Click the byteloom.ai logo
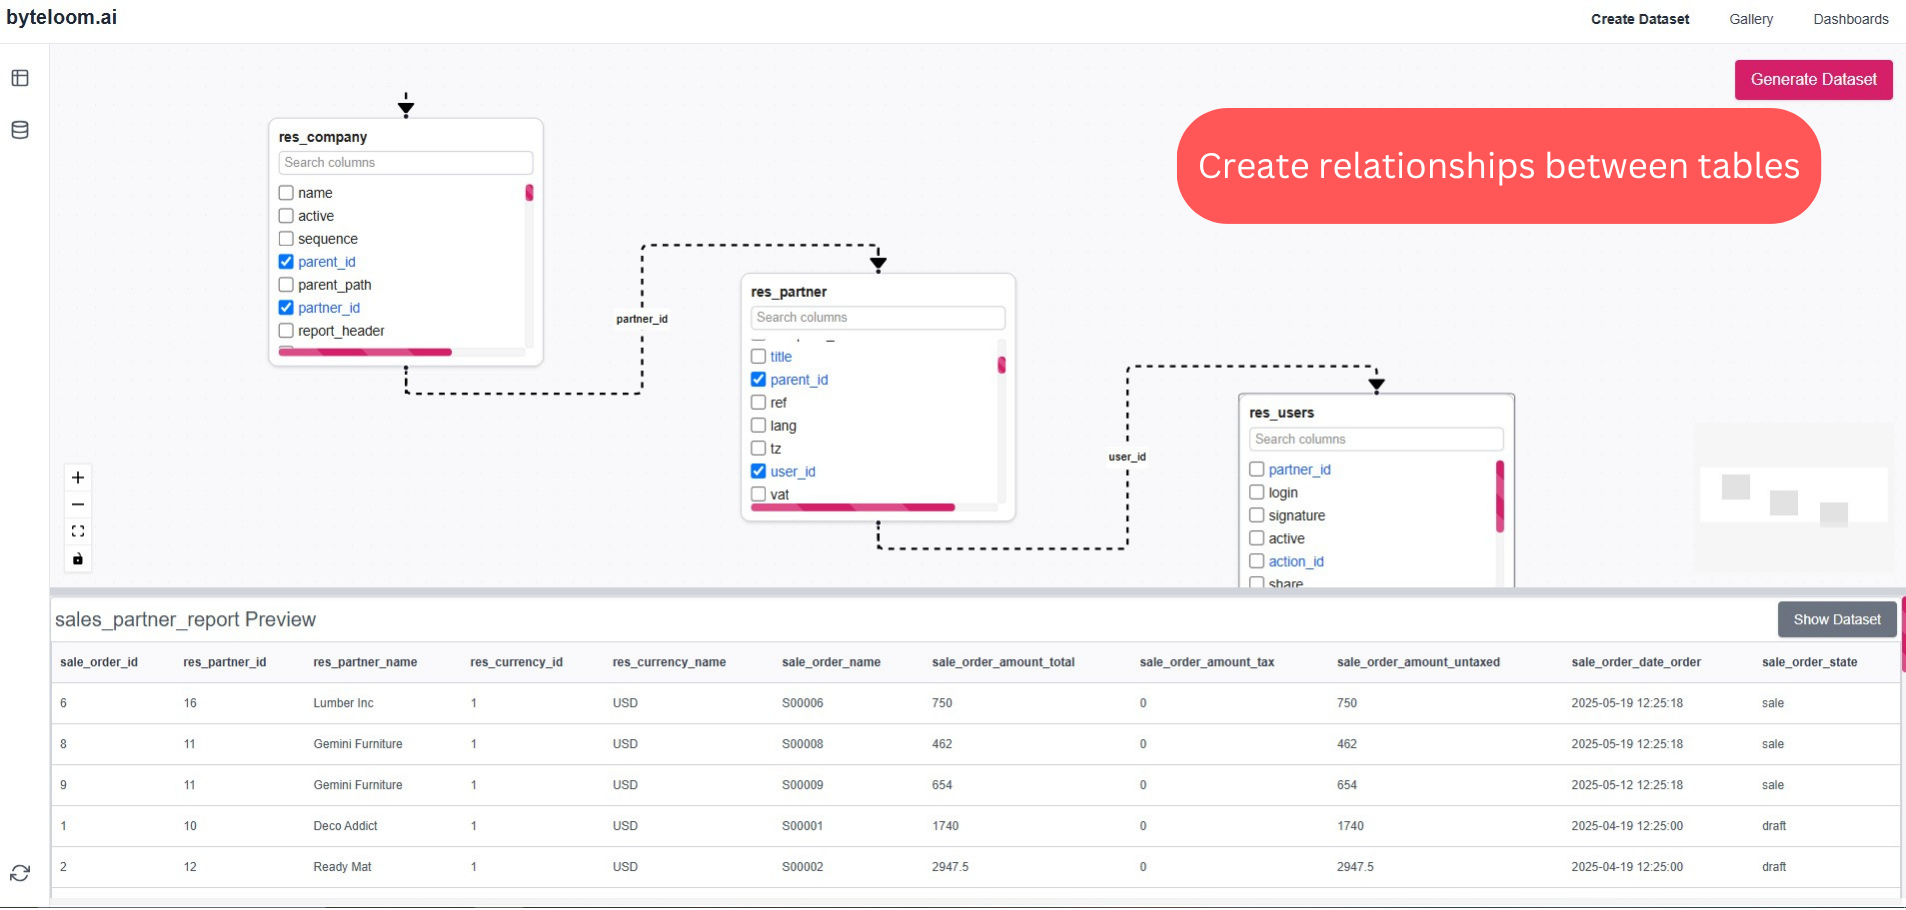Image resolution: width=1906 pixels, height=910 pixels. tap(61, 17)
